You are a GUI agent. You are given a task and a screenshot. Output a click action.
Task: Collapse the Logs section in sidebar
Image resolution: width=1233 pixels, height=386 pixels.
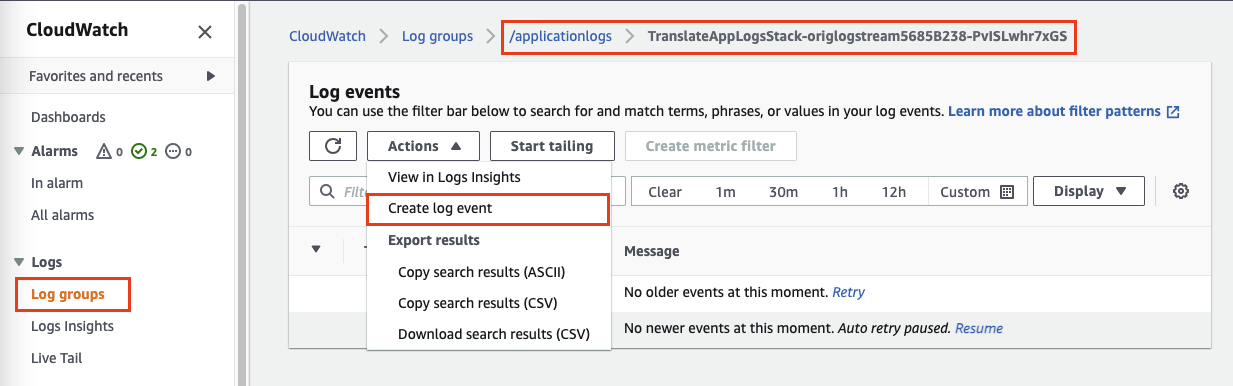click(19, 262)
